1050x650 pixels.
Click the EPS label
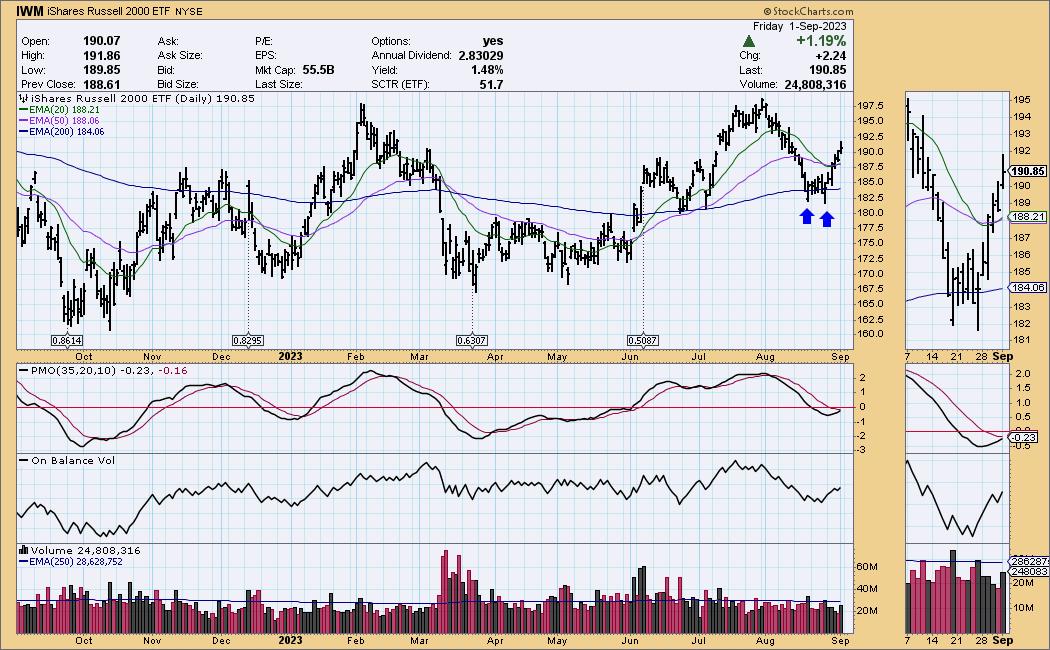click(x=266, y=56)
